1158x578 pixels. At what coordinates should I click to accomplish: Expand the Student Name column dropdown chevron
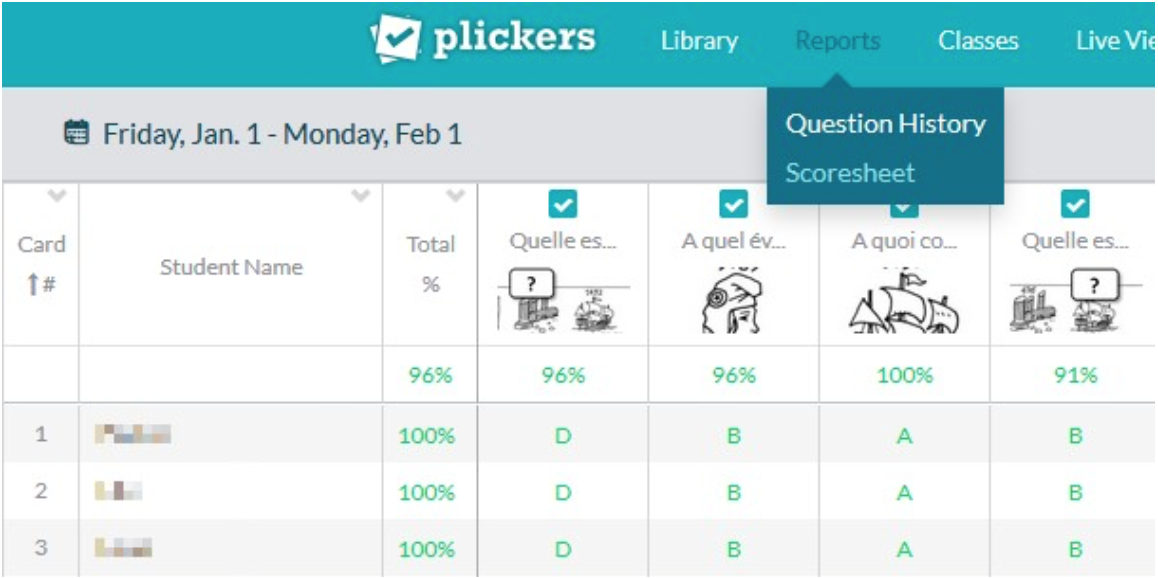[362, 194]
